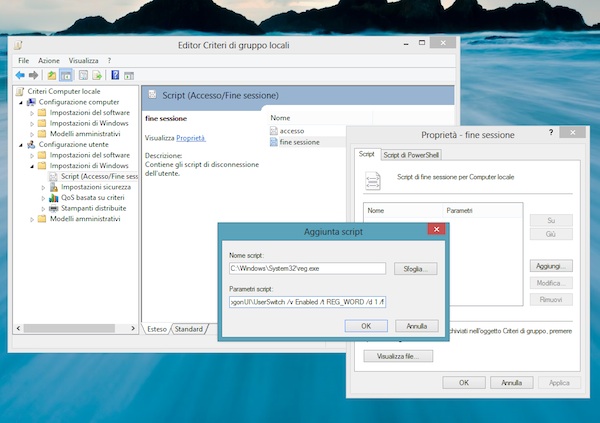This screenshot has height=423, width=600.
Task: Click the Sfoglia... browse button
Action: coord(414,269)
